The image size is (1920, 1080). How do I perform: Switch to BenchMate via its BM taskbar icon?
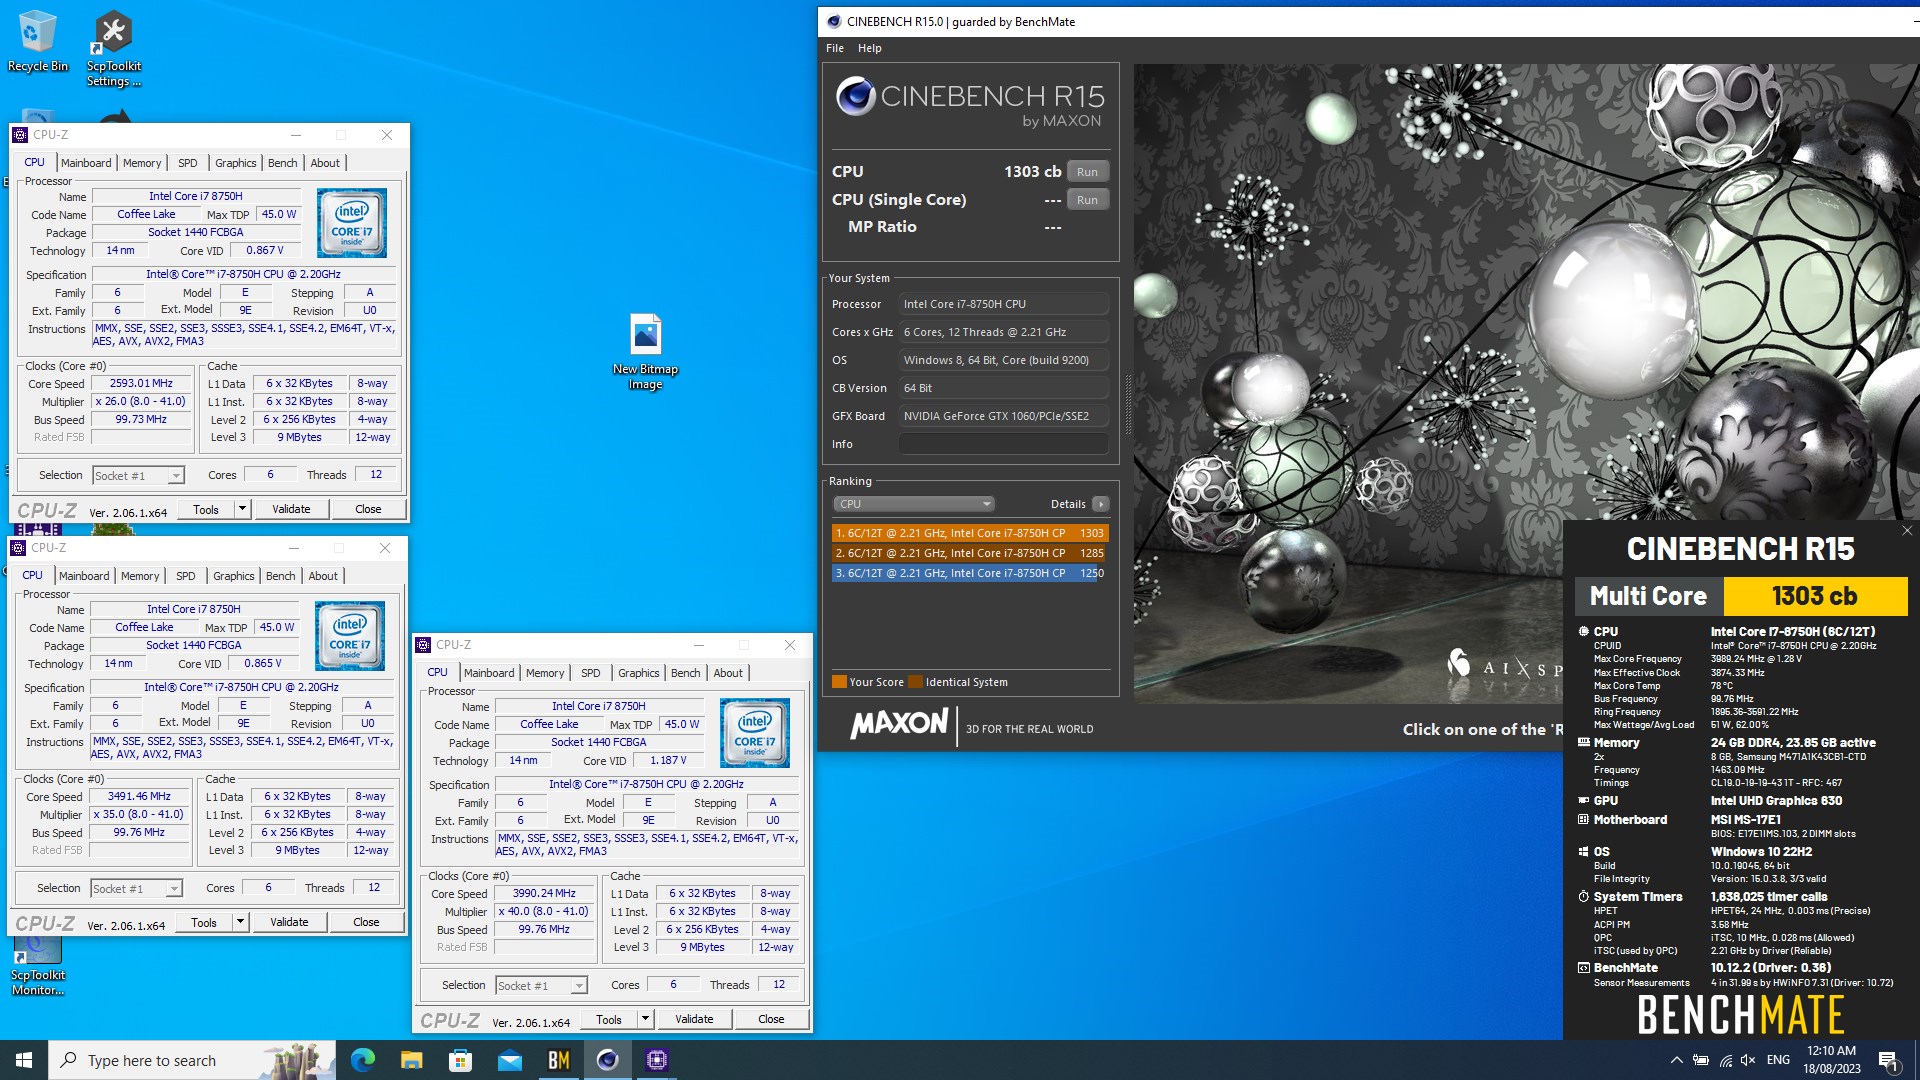coord(558,1060)
